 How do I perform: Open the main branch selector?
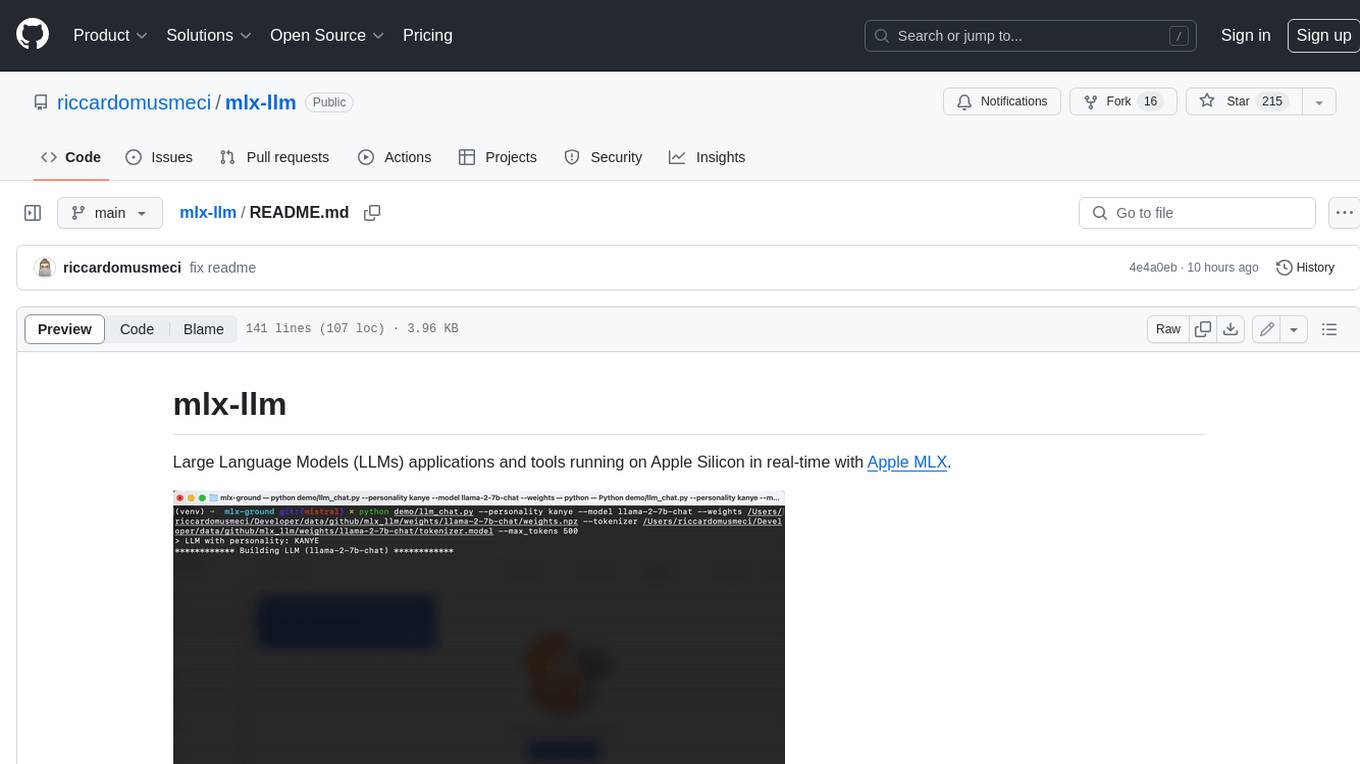tap(110, 213)
